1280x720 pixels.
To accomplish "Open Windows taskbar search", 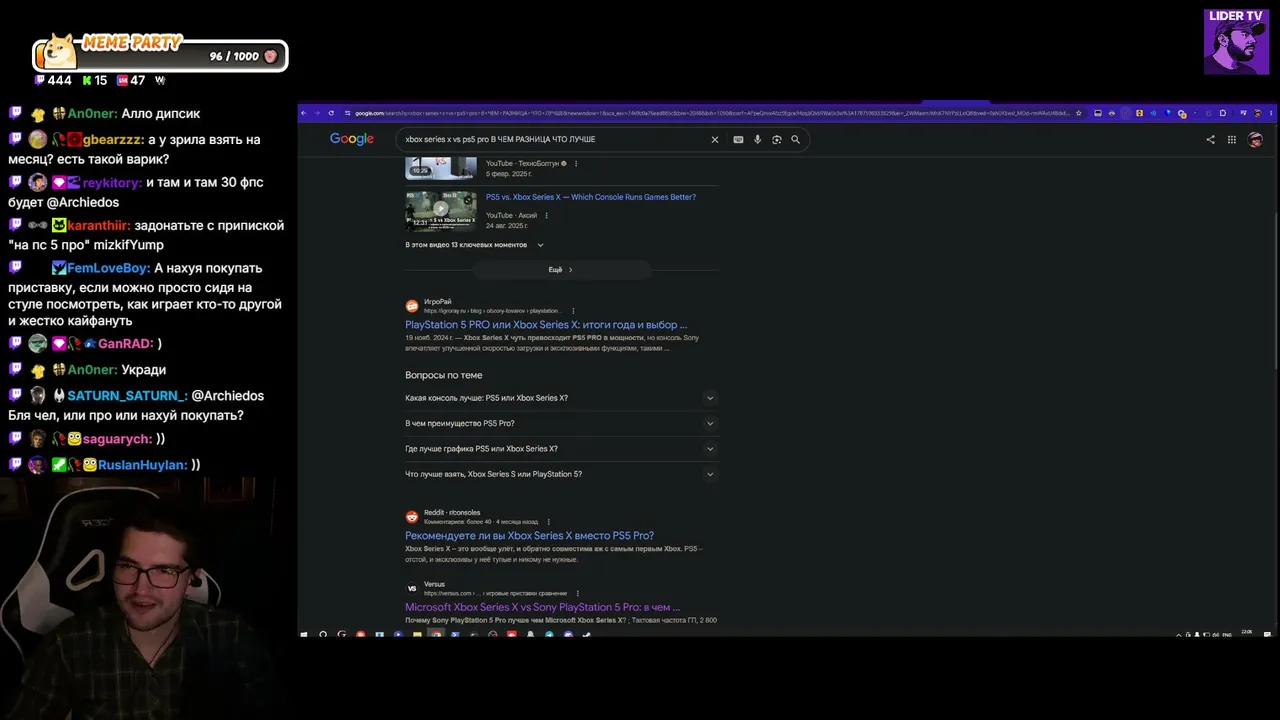I will [x=323, y=634].
